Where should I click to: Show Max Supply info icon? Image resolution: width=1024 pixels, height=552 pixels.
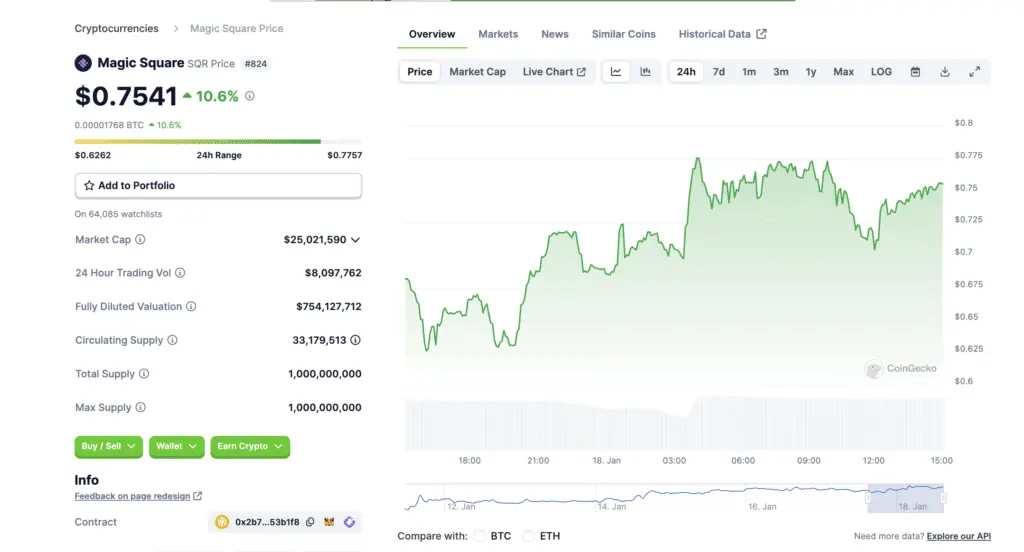[x=141, y=408]
